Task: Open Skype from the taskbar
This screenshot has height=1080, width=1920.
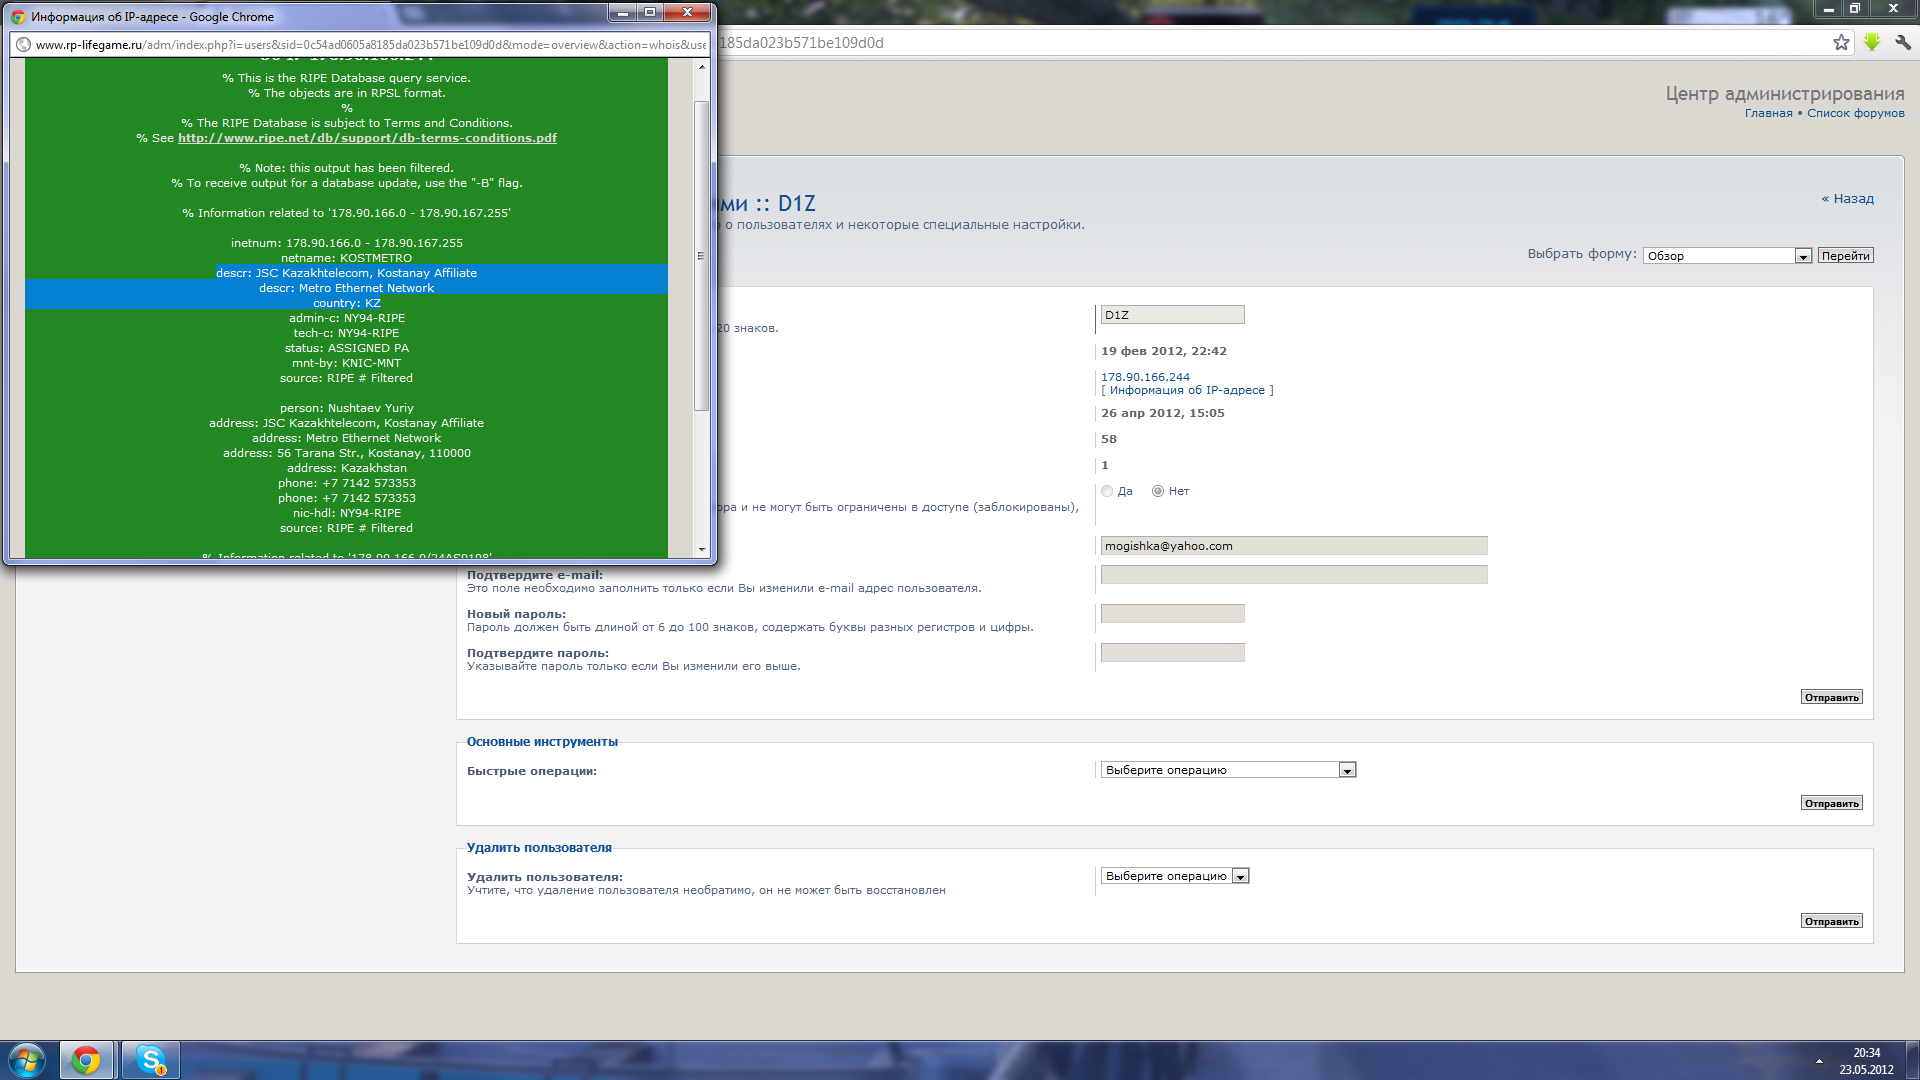Action: (151, 1060)
